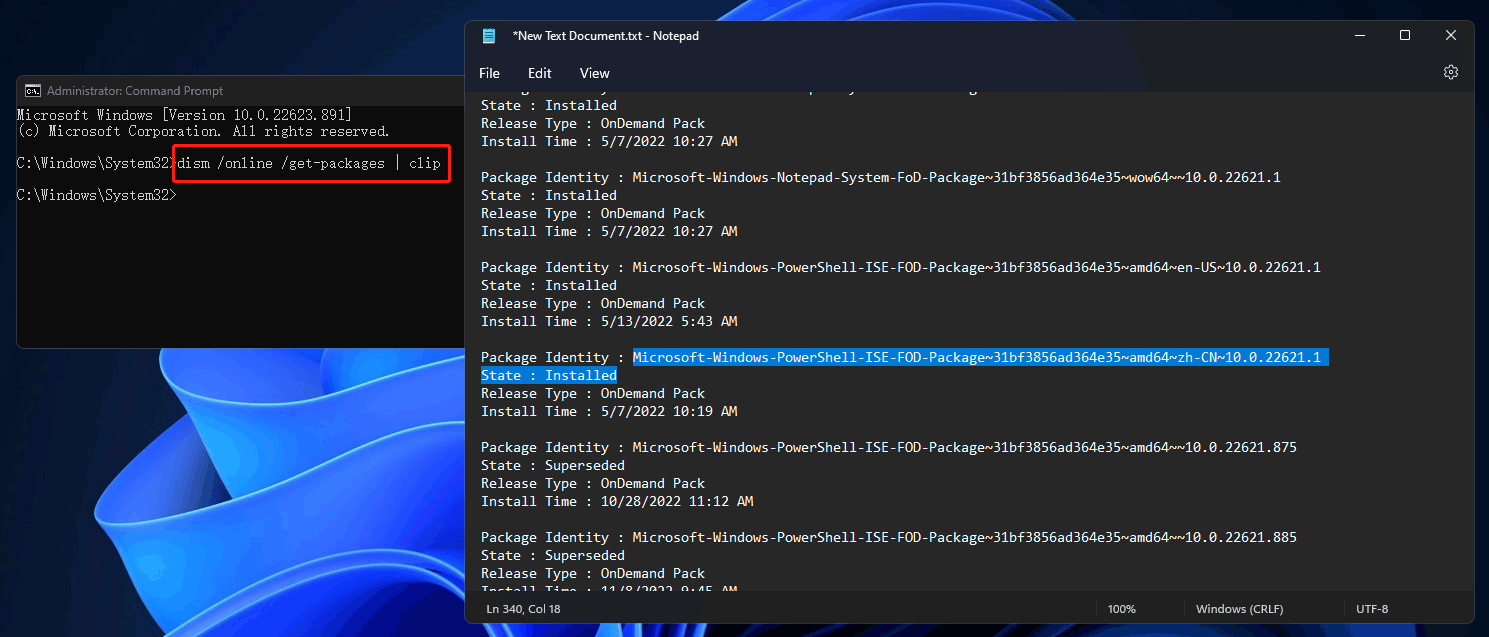Image resolution: width=1489 pixels, height=637 pixels.
Task: Open Notepad settings via the gear icon
Action: tap(1451, 72)
